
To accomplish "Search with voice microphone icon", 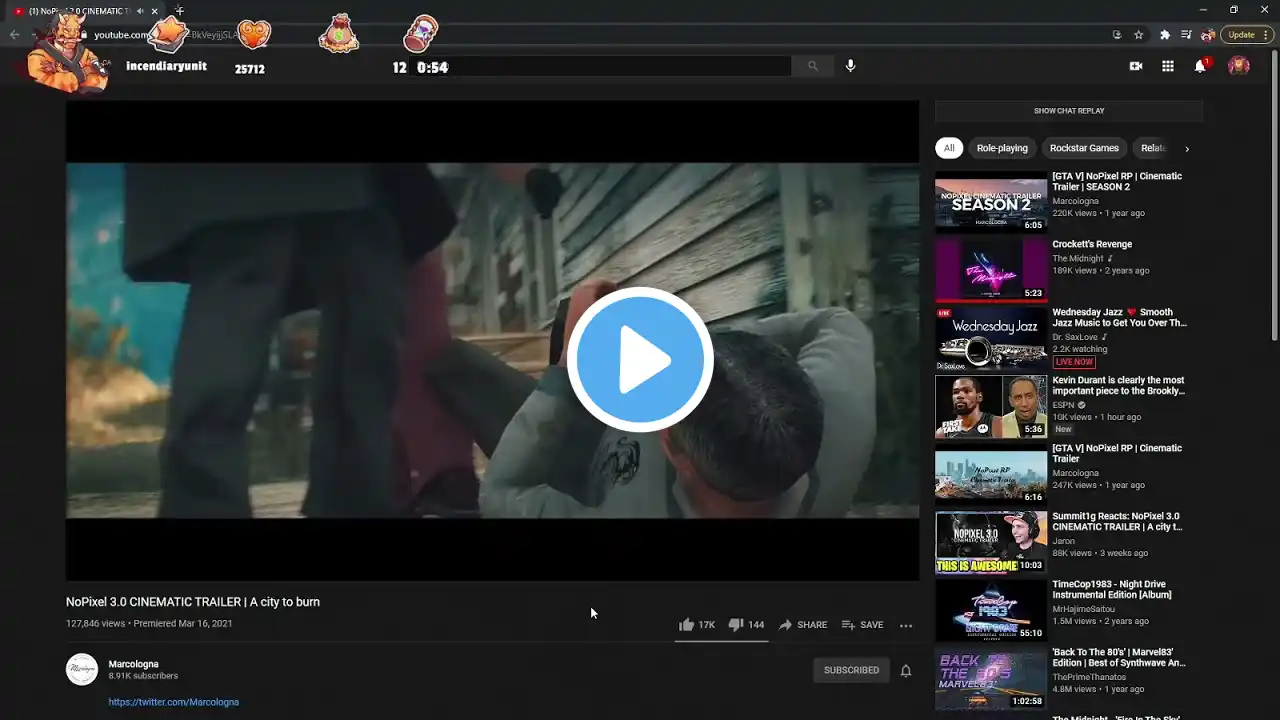I will (850, 66).
